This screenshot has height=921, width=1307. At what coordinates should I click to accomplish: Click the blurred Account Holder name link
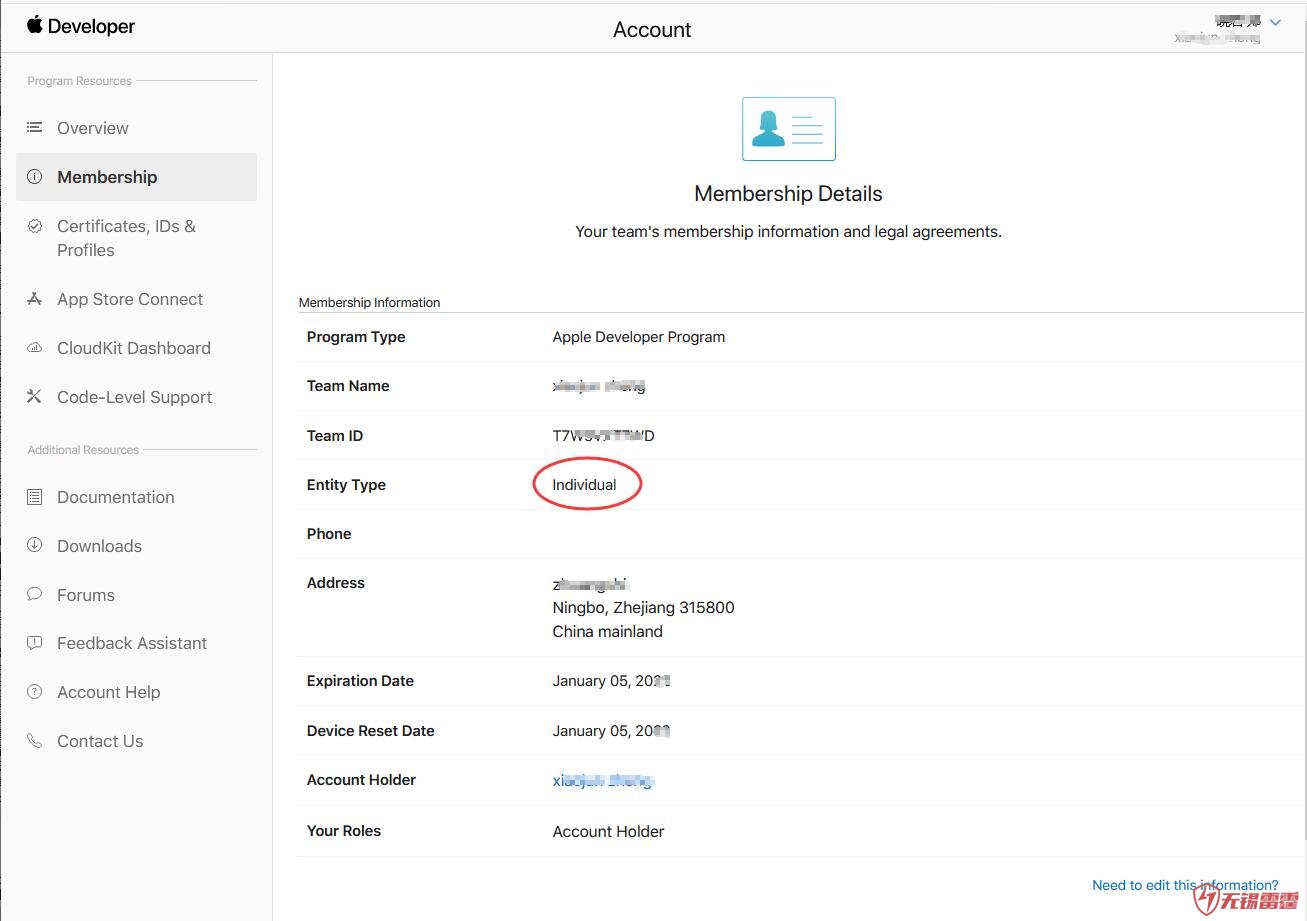pos(603,781)
